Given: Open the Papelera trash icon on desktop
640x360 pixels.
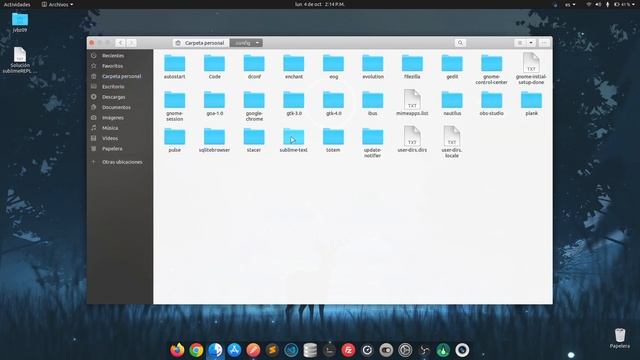Looking at the screenshot, I should pyautogui.click(x=620, y=338).
